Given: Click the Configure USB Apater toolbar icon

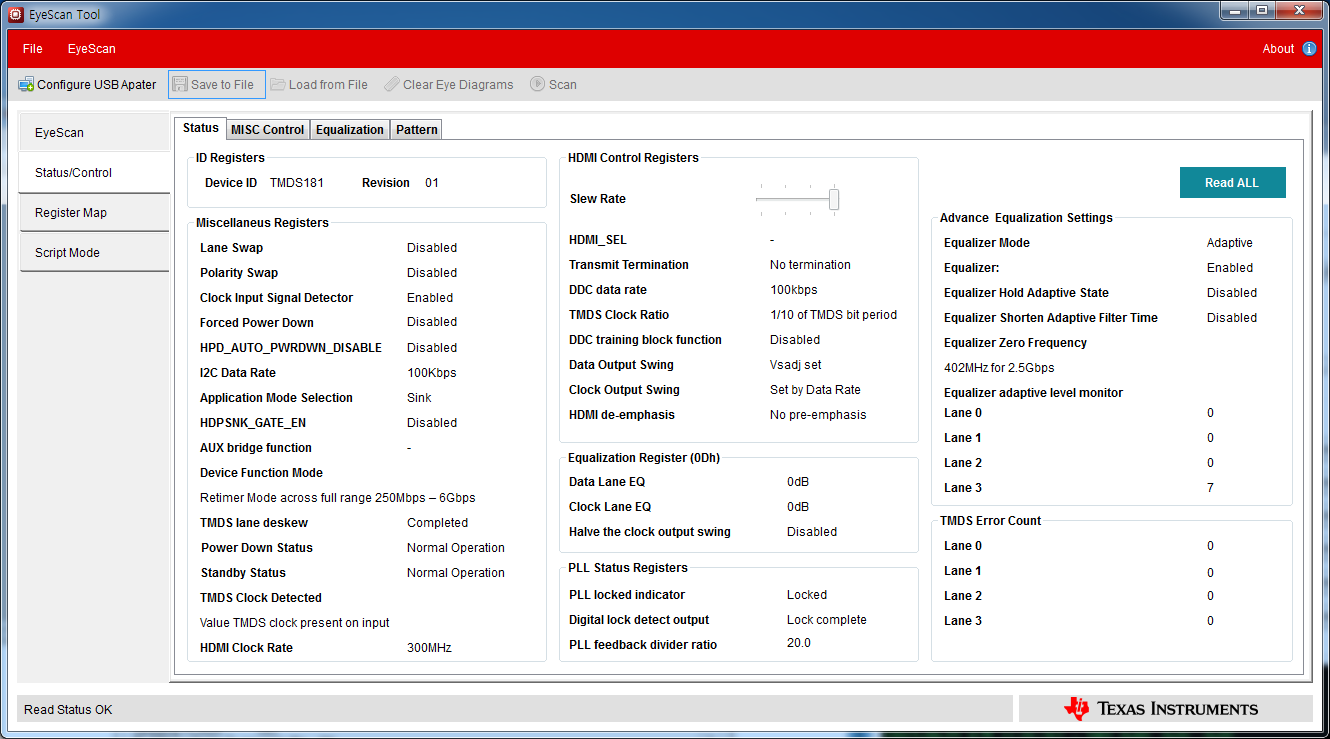Looking at the screenshot, I should (26, 85).
